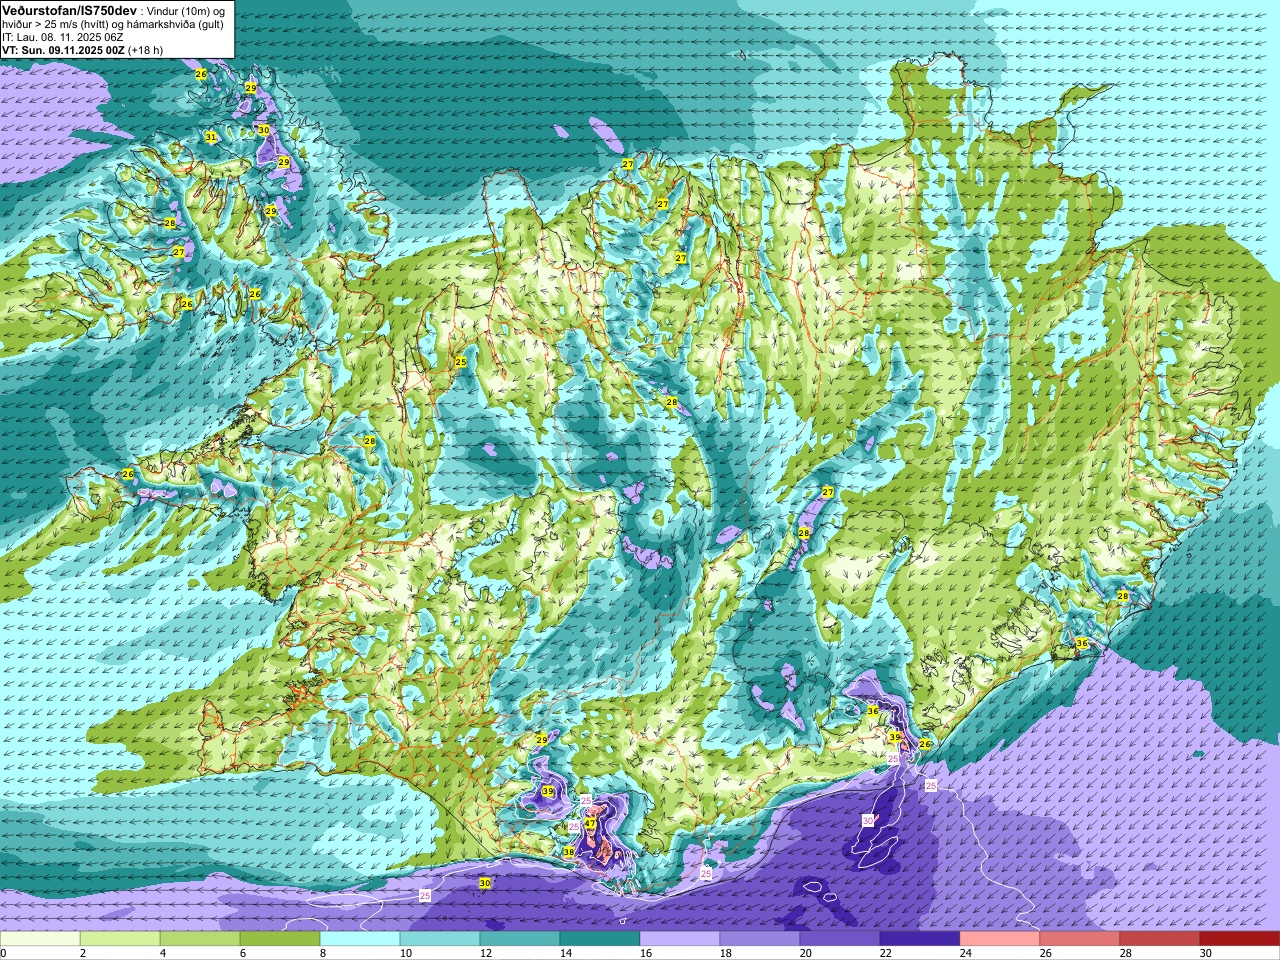Select the 14–16 m/s legend swatch

click(x=600, y=939)
